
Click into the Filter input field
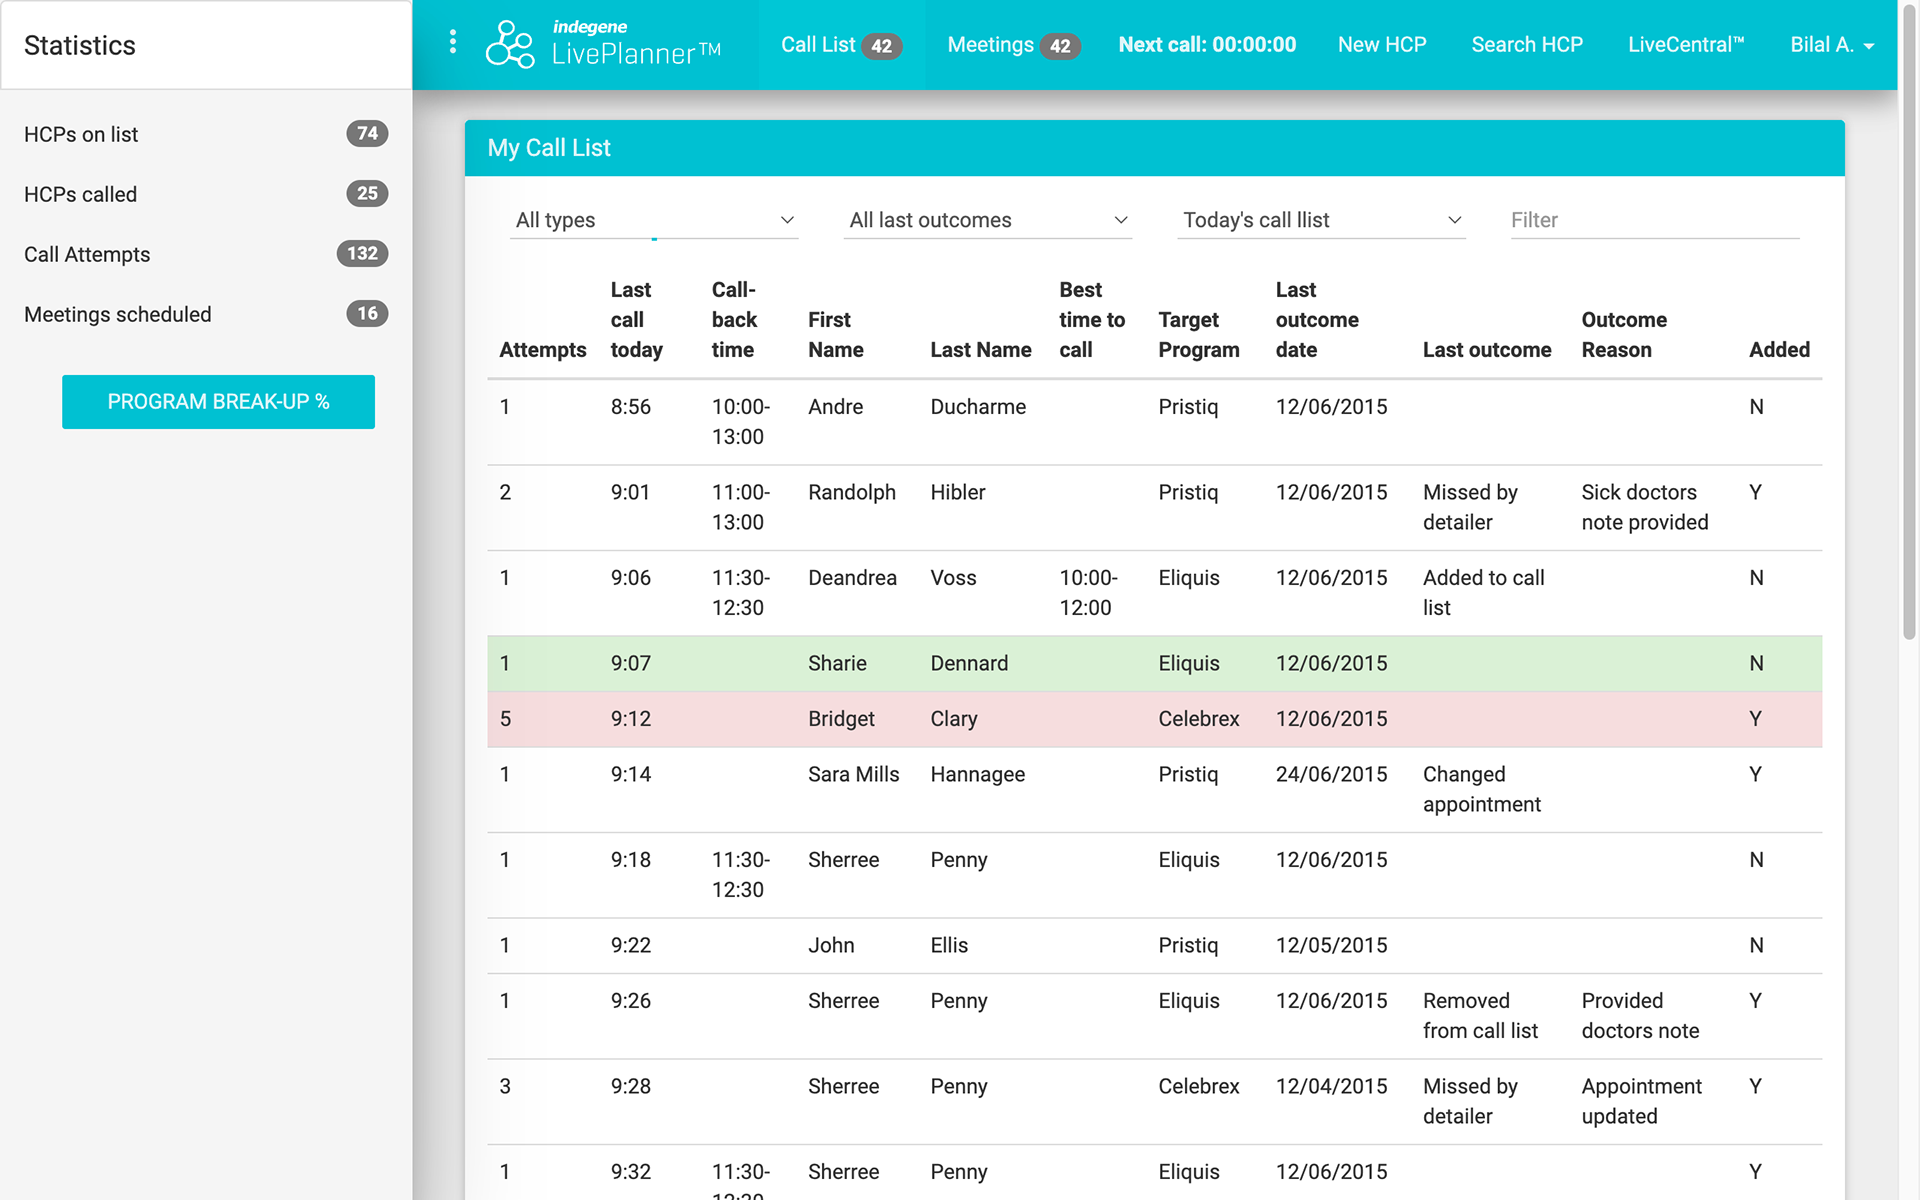click(1654, 220)
